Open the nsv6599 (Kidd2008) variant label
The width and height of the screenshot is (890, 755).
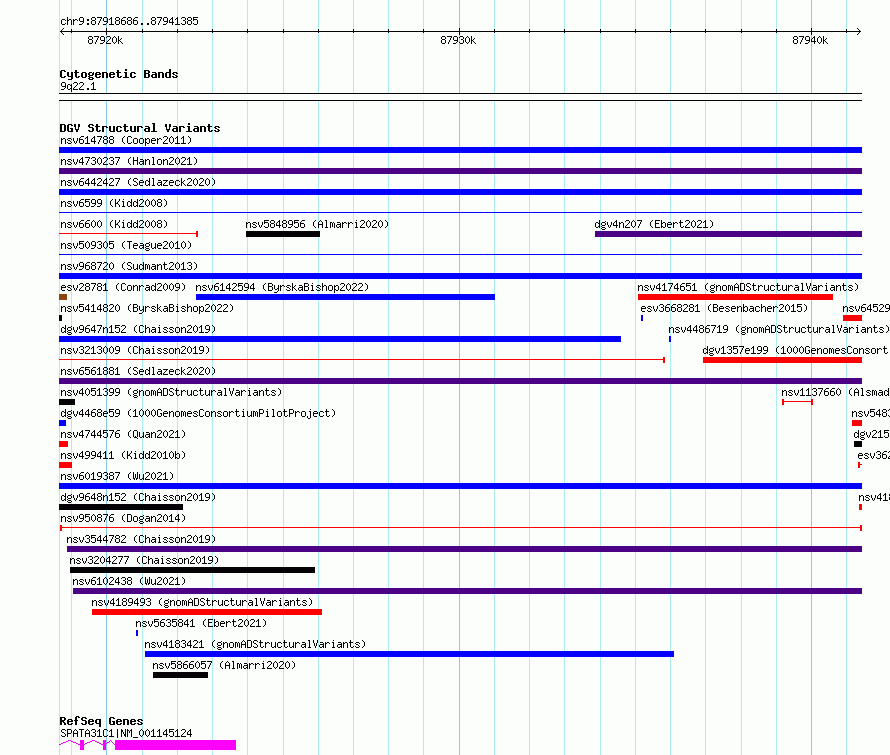[x=114, y=203]
